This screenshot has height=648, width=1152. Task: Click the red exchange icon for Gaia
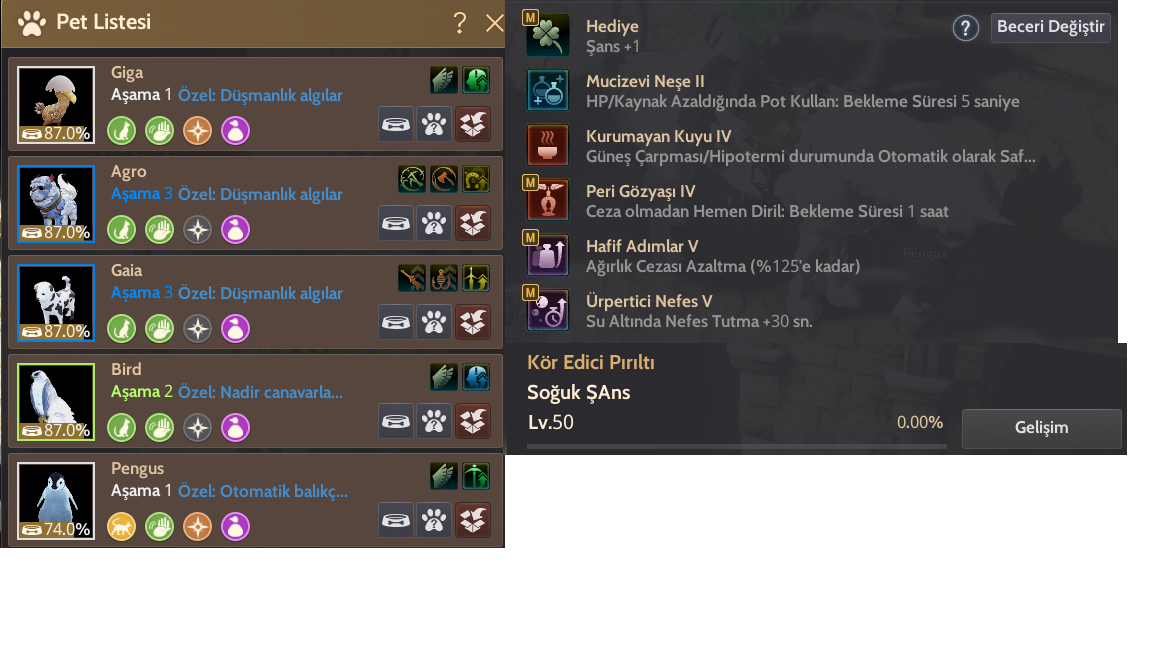click(472, 323)
